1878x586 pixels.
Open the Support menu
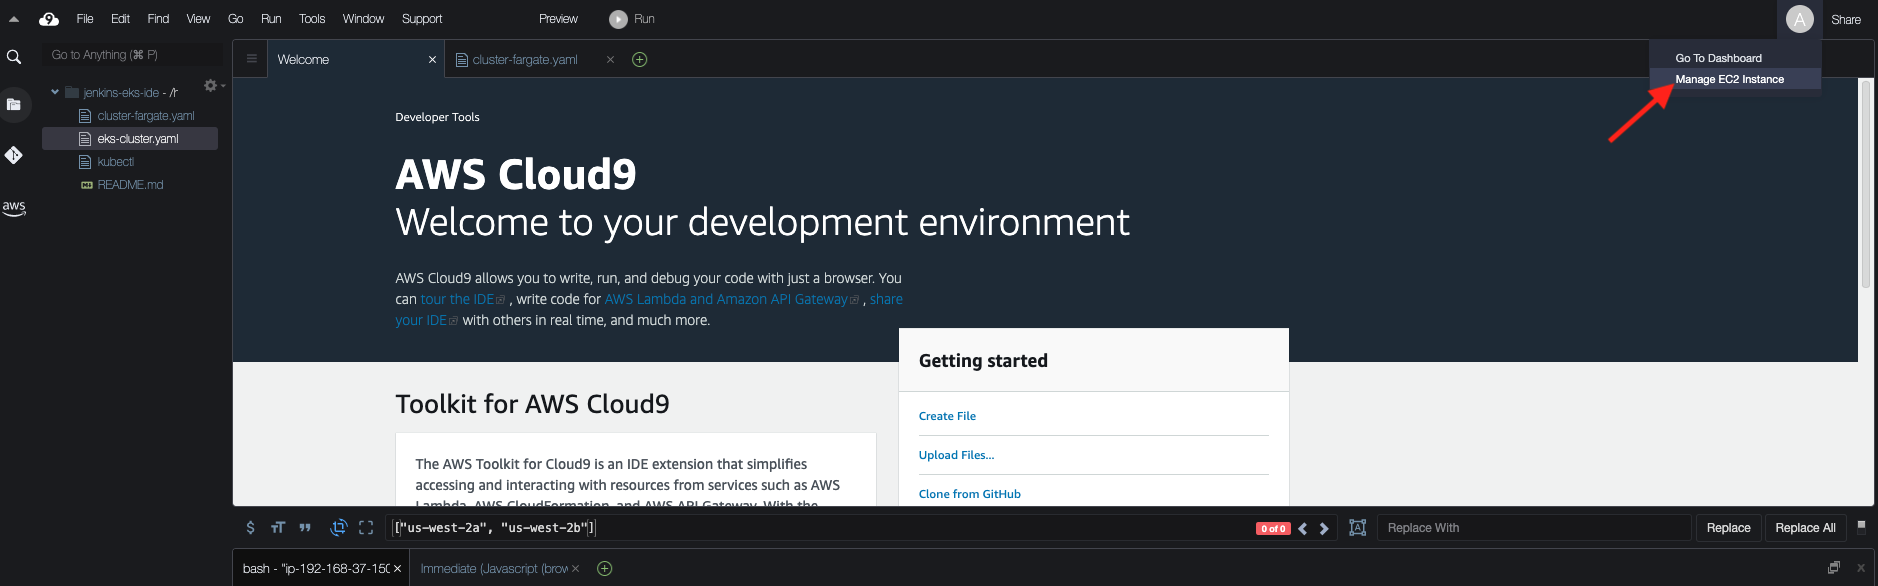(422, 19)
